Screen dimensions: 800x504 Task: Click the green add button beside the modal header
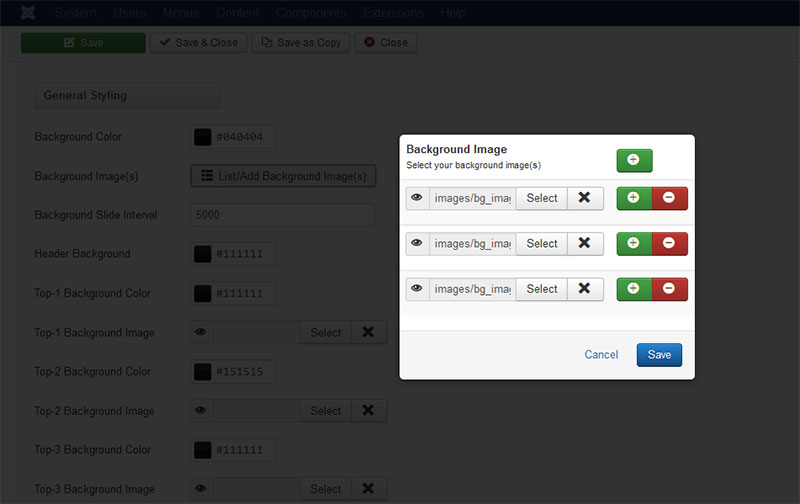point(634,160)
